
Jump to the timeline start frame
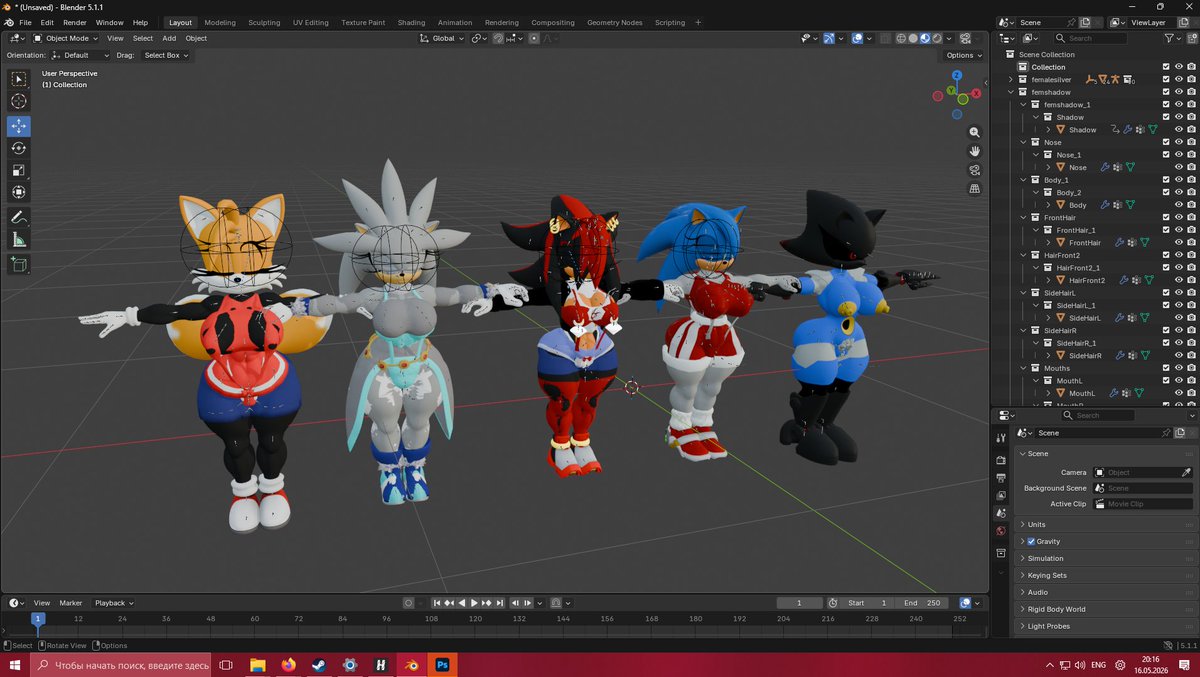[x=437, y=603]
